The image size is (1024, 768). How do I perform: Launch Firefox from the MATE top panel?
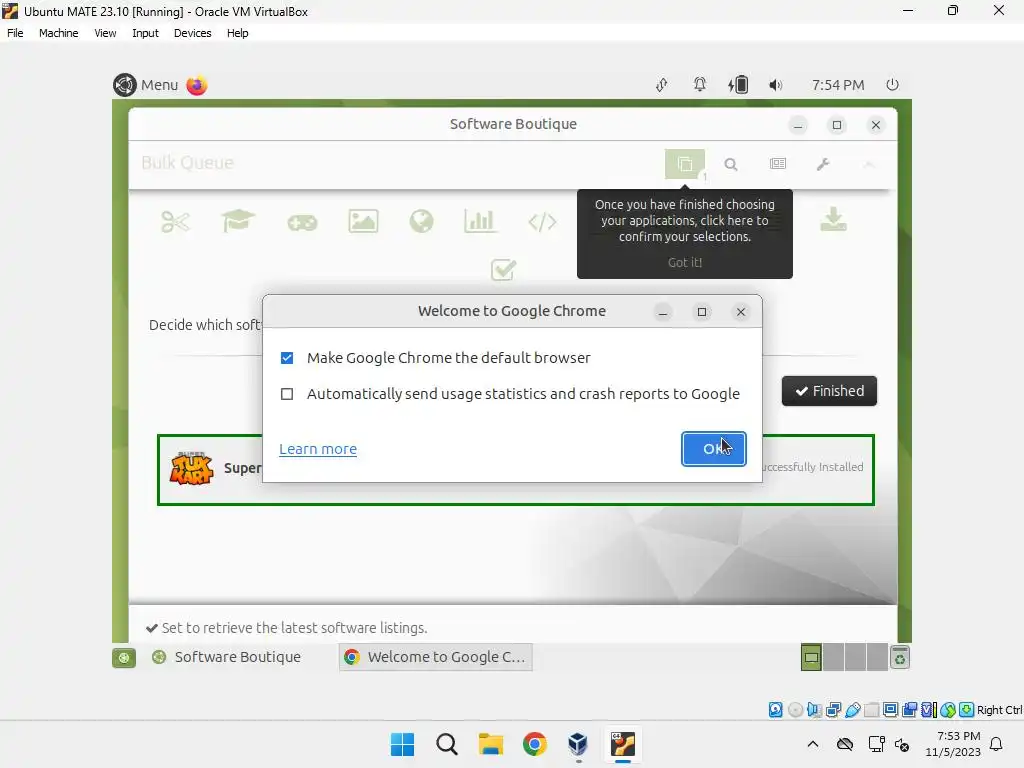197,85
